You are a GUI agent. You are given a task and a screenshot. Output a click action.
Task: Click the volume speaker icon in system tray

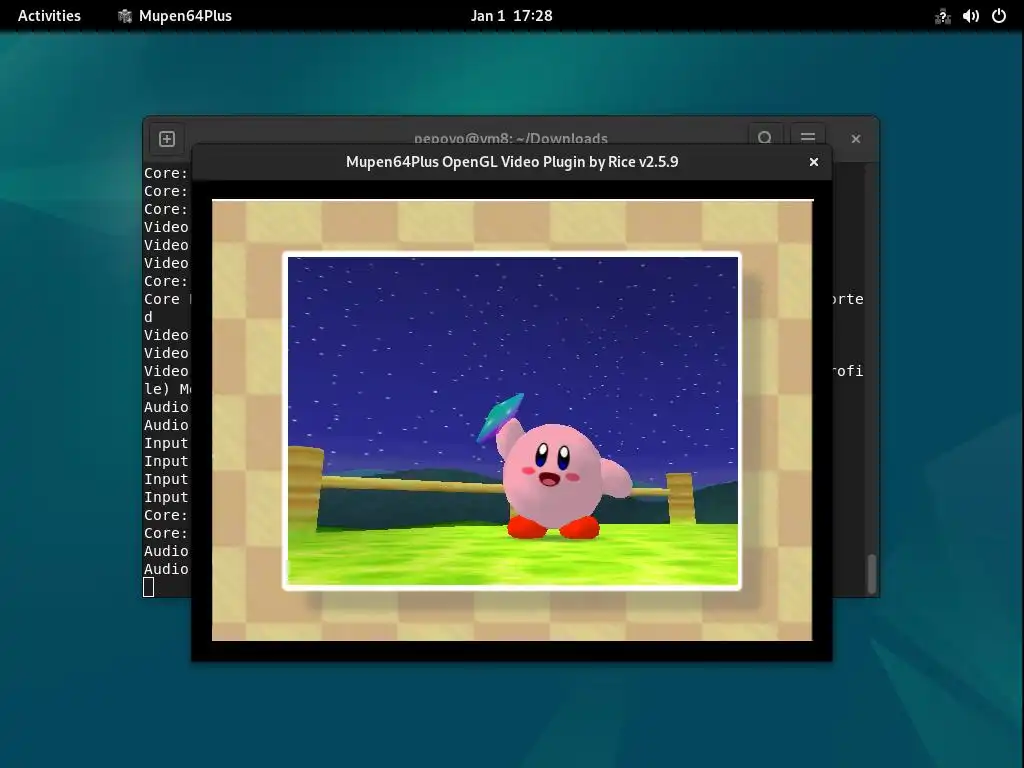[971, 16]
